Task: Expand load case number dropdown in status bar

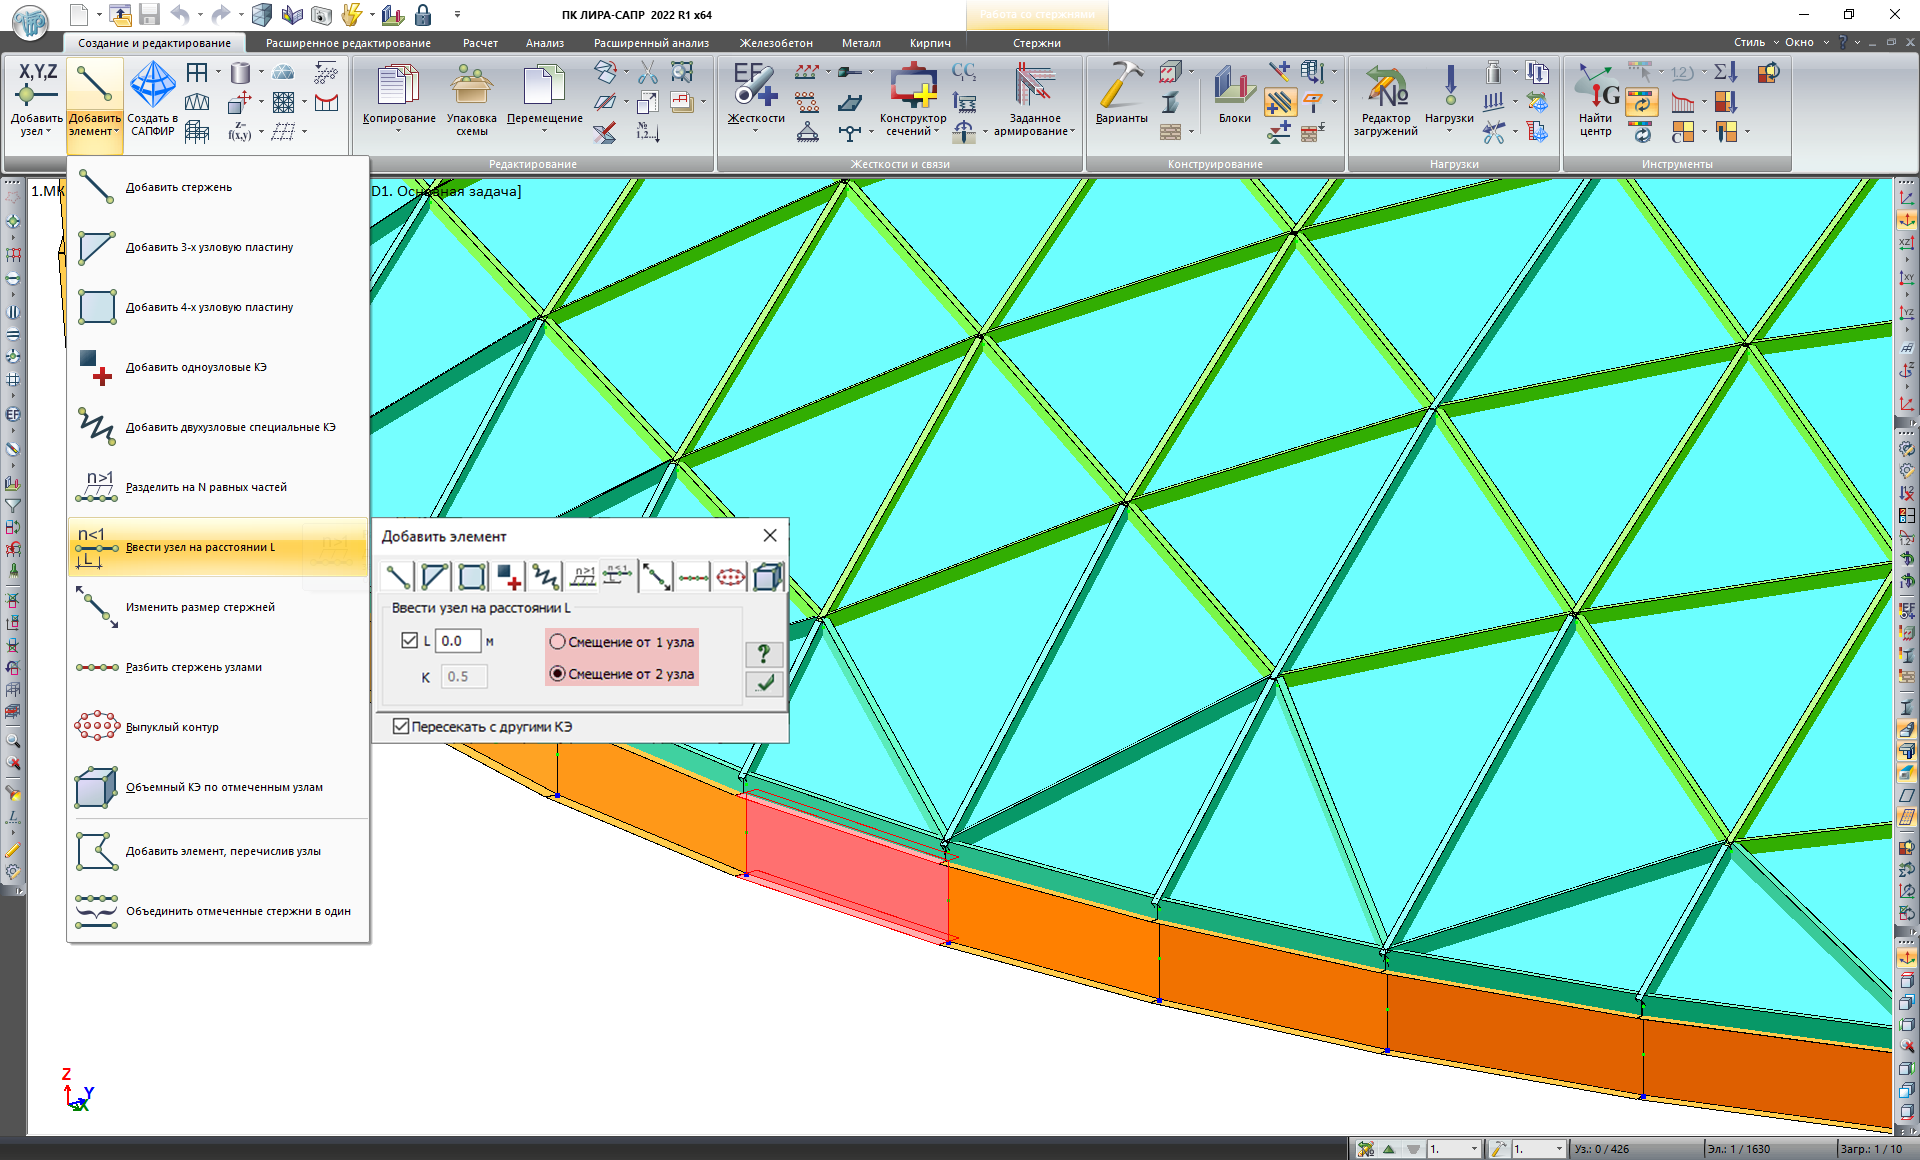Action: [1473, 1149]
